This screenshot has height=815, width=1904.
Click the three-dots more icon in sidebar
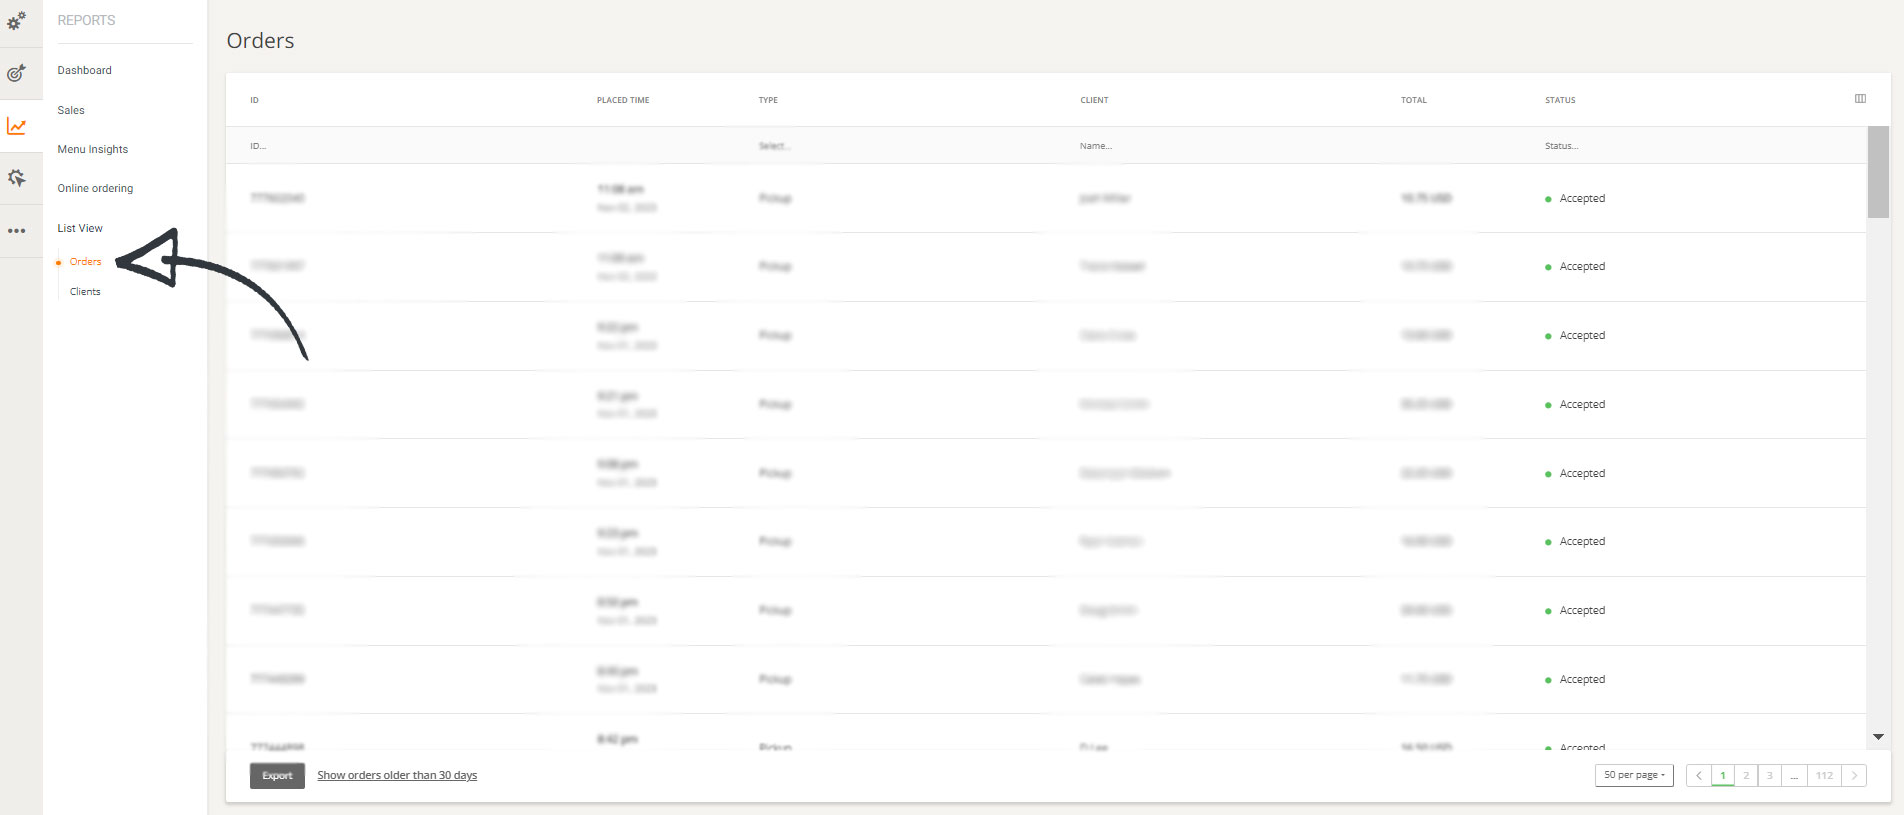click(x=17, y=231)
